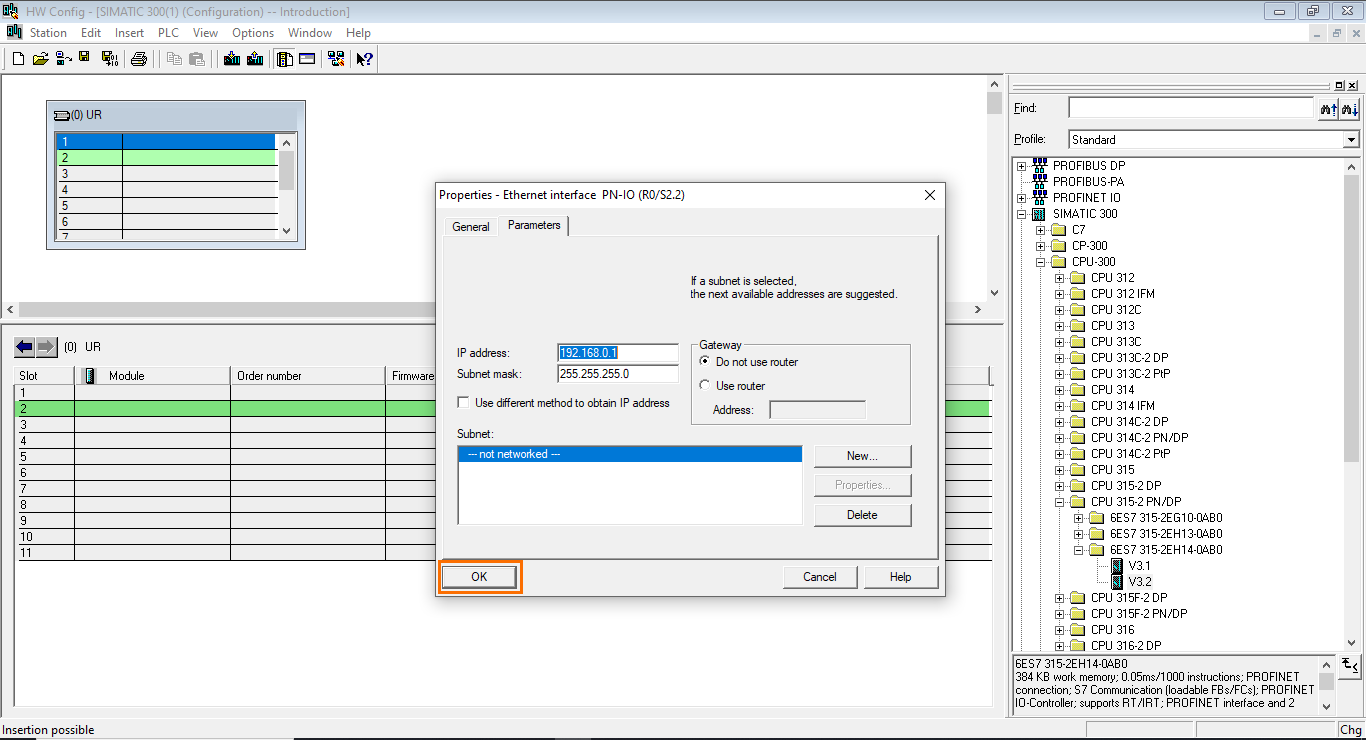Expand the CP-300 folder

(1041, 246)
